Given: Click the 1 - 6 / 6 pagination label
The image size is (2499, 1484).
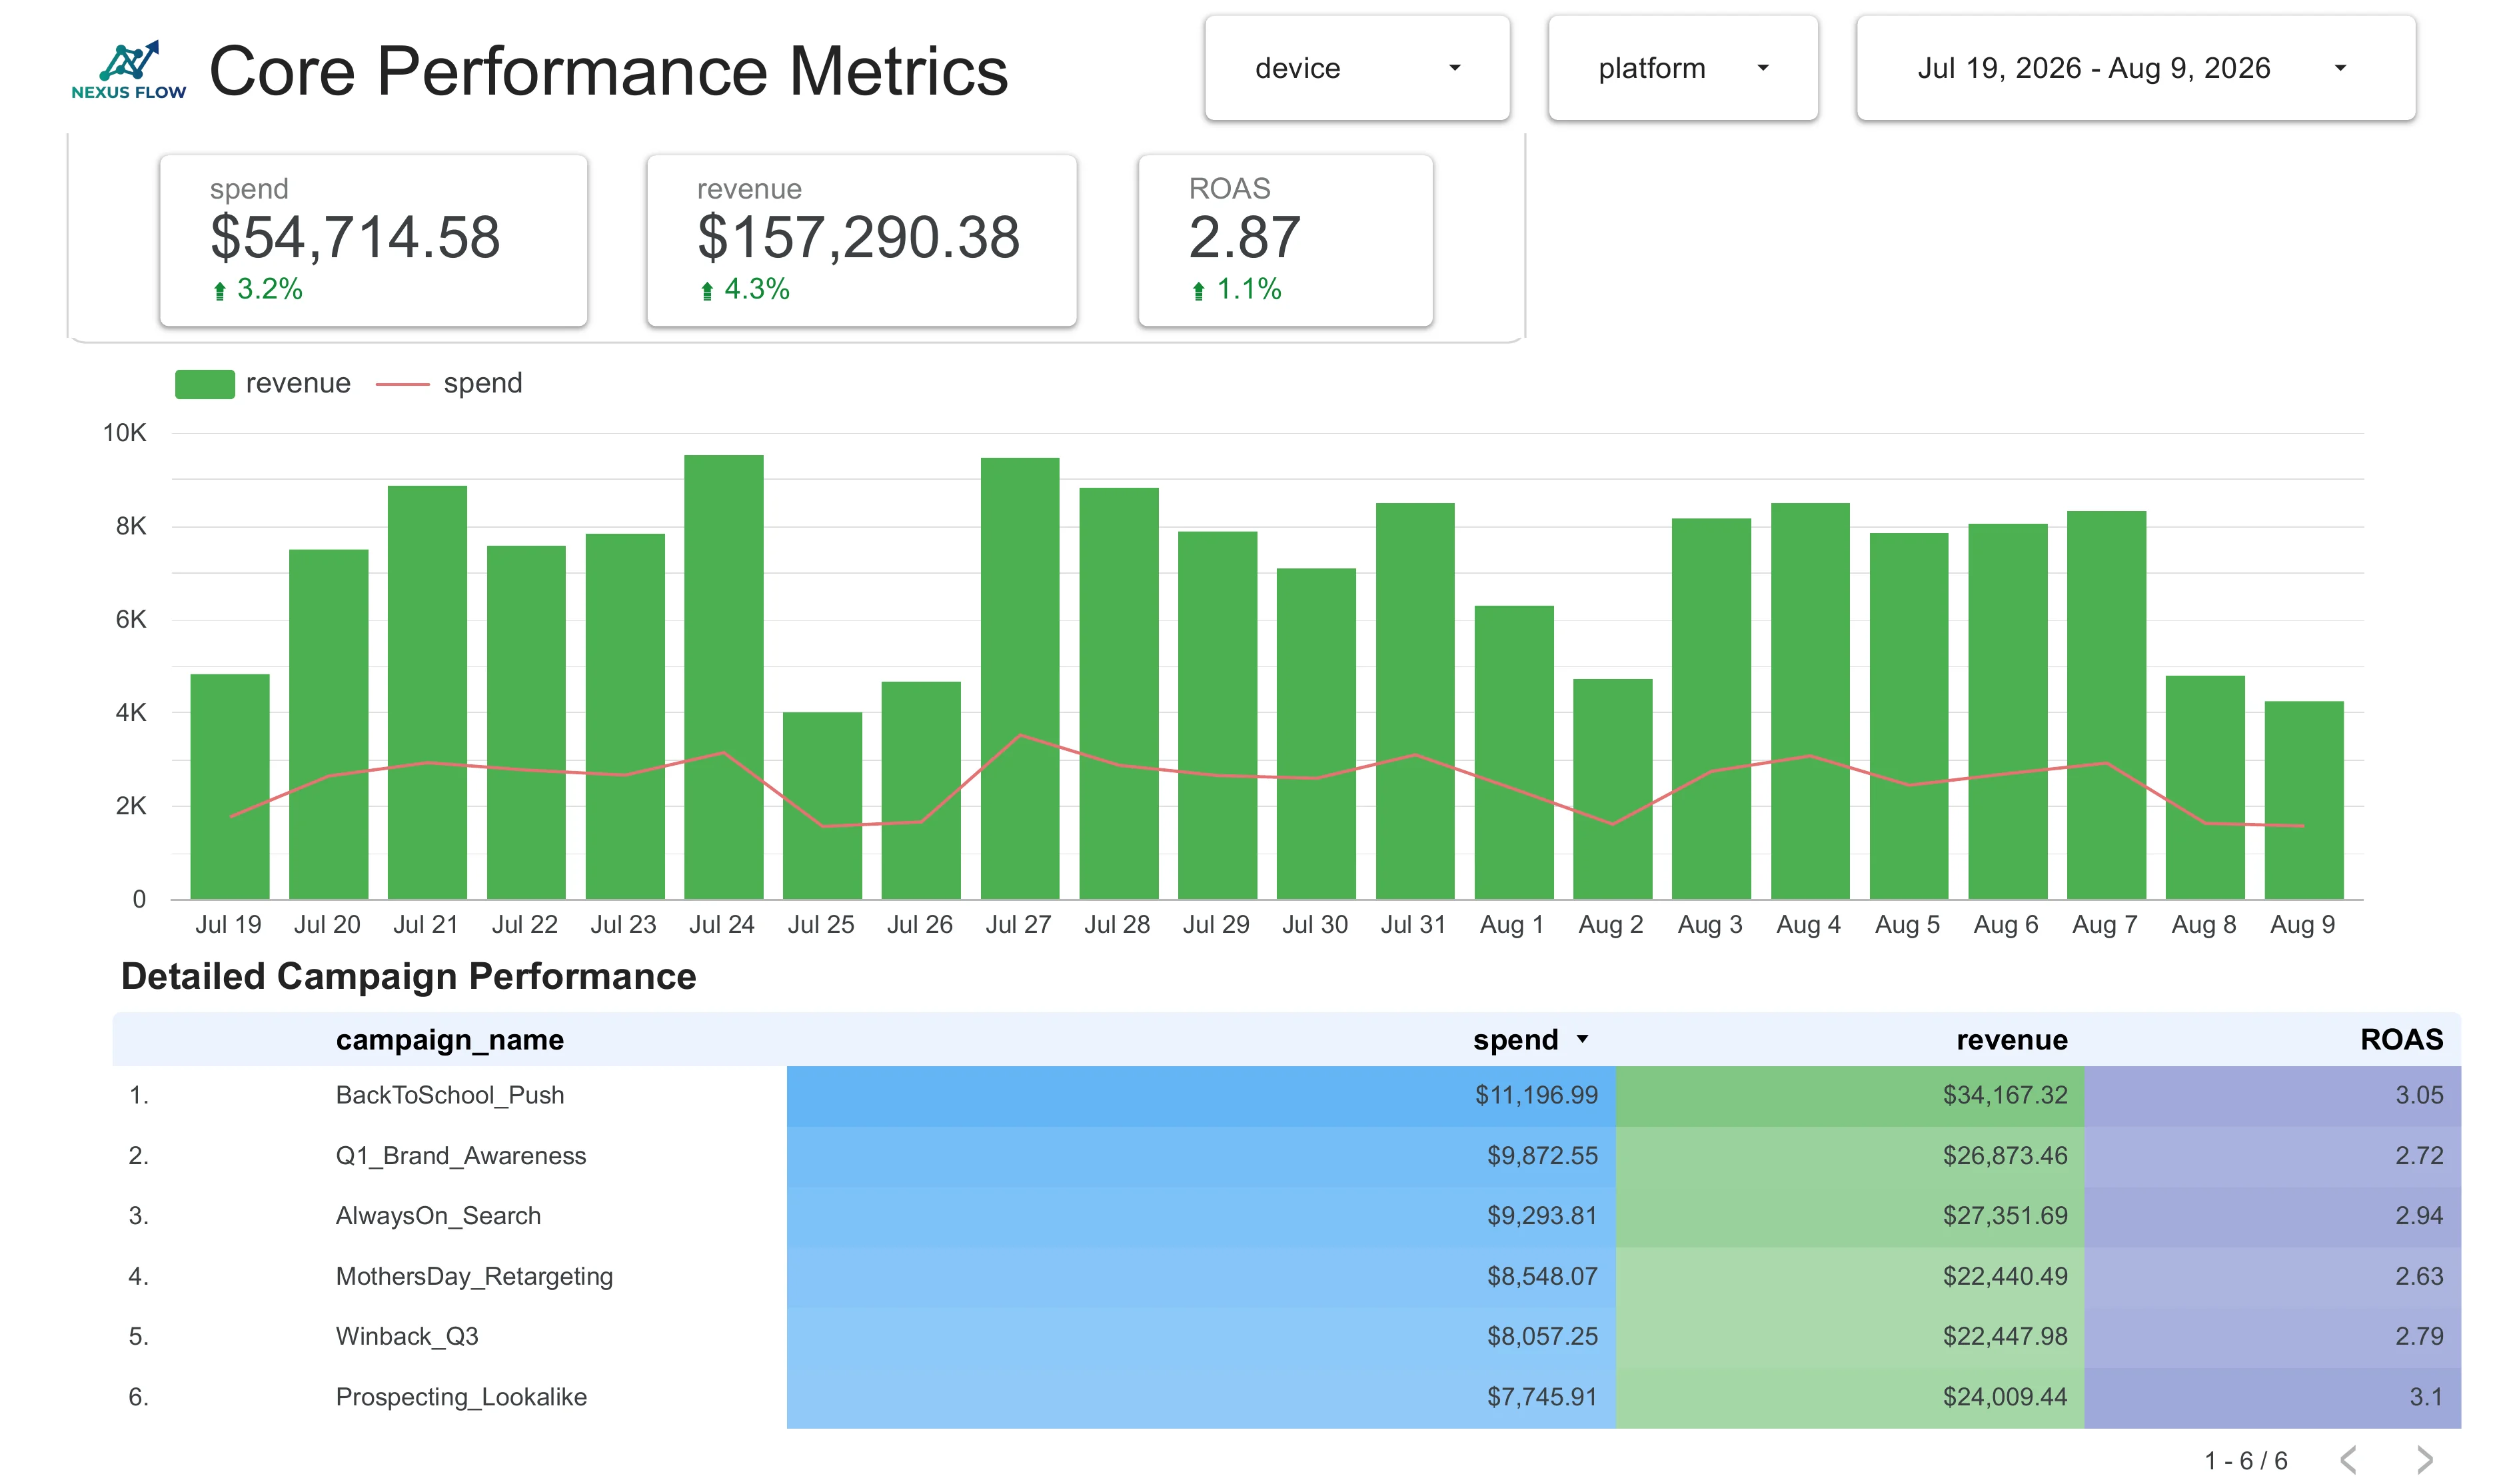Looking at the screenshot, I should pos(2246,1461).
